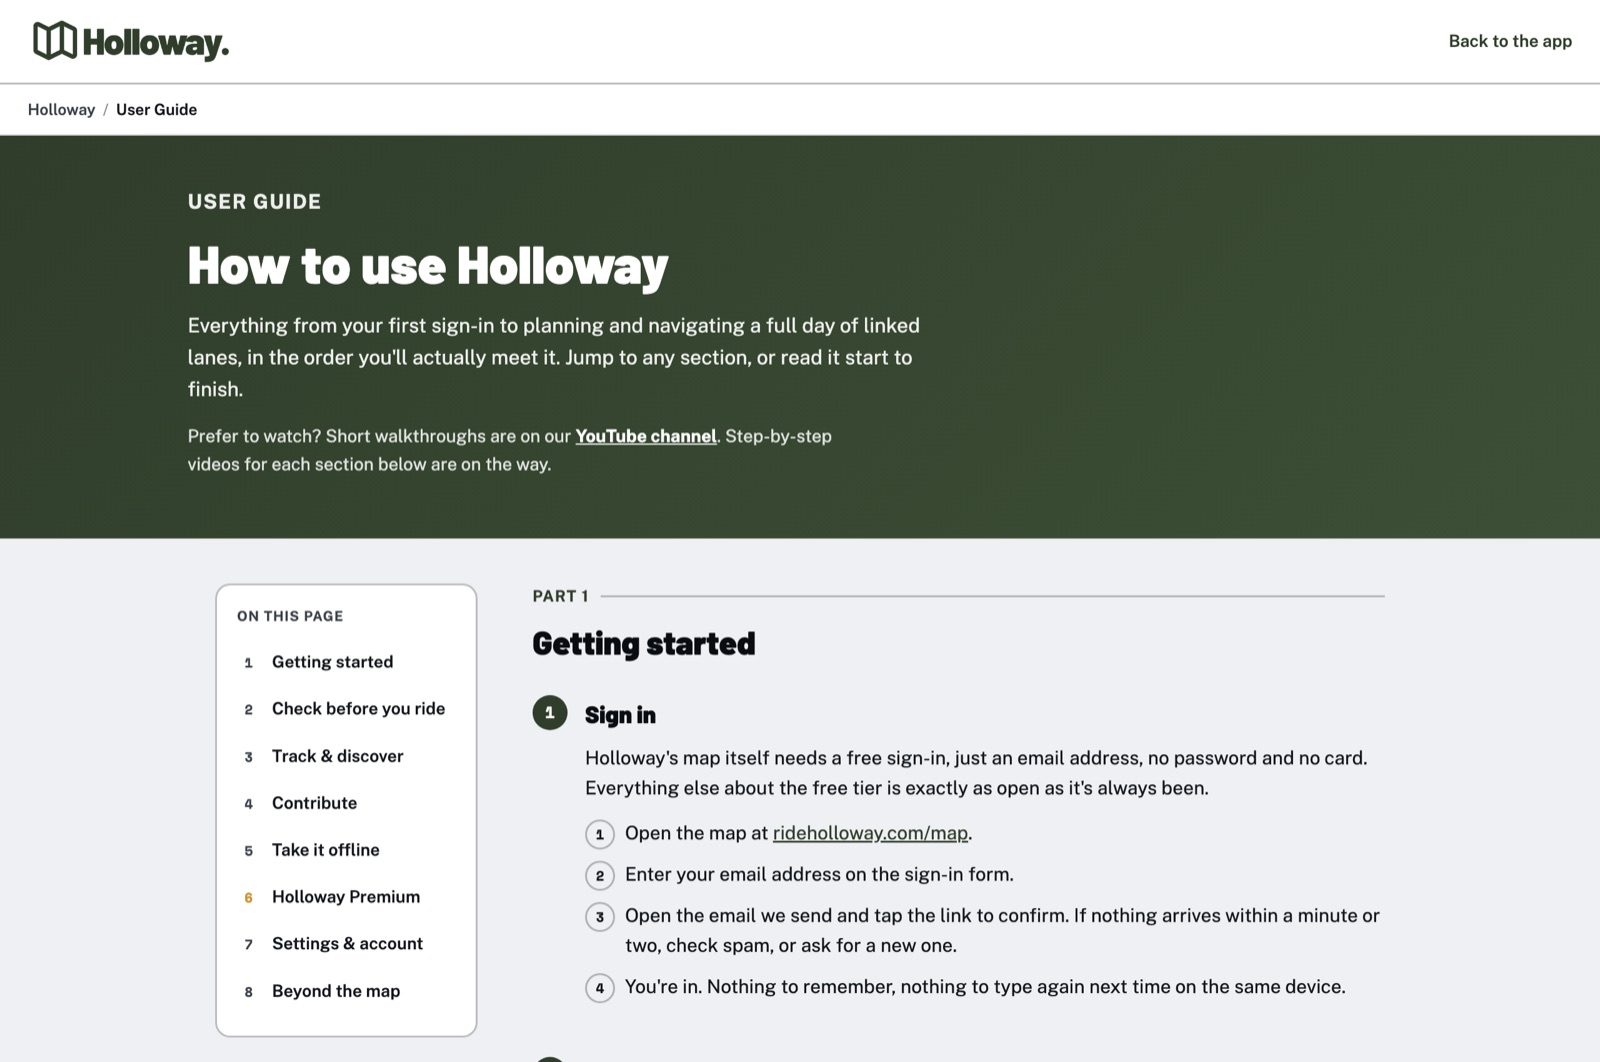Select the User Guide breadcrumb
Screen dimensions: 1600x1062
(156, 110)
